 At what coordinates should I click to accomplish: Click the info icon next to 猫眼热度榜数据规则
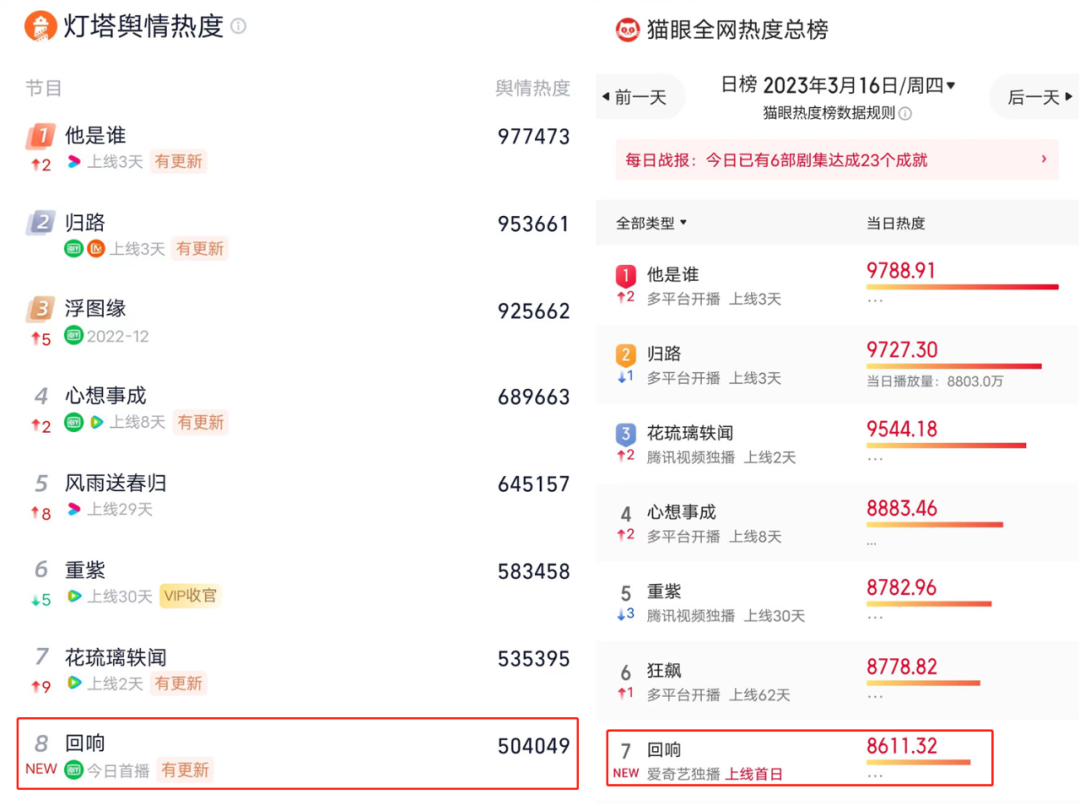[x=905, y=114]
